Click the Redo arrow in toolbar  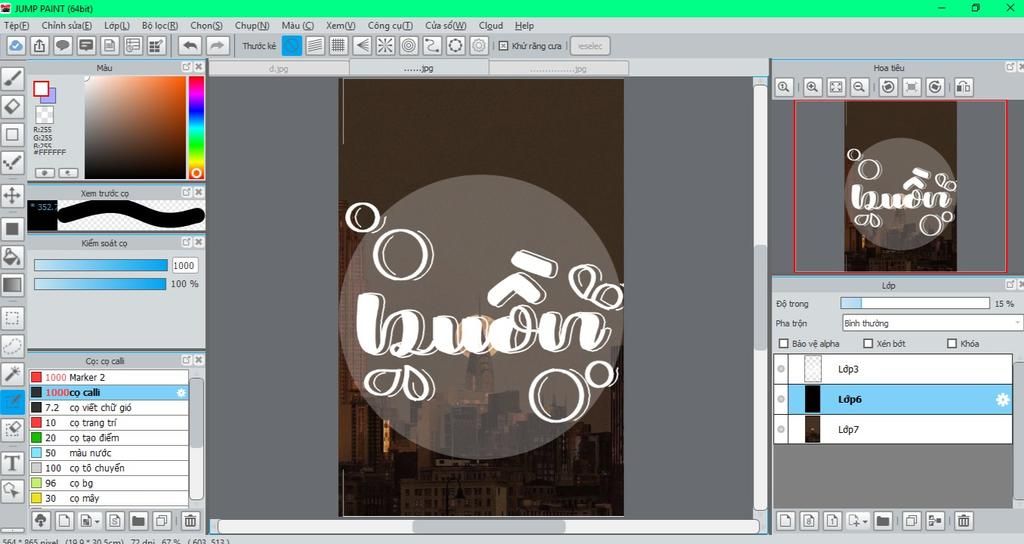(218, 46)
